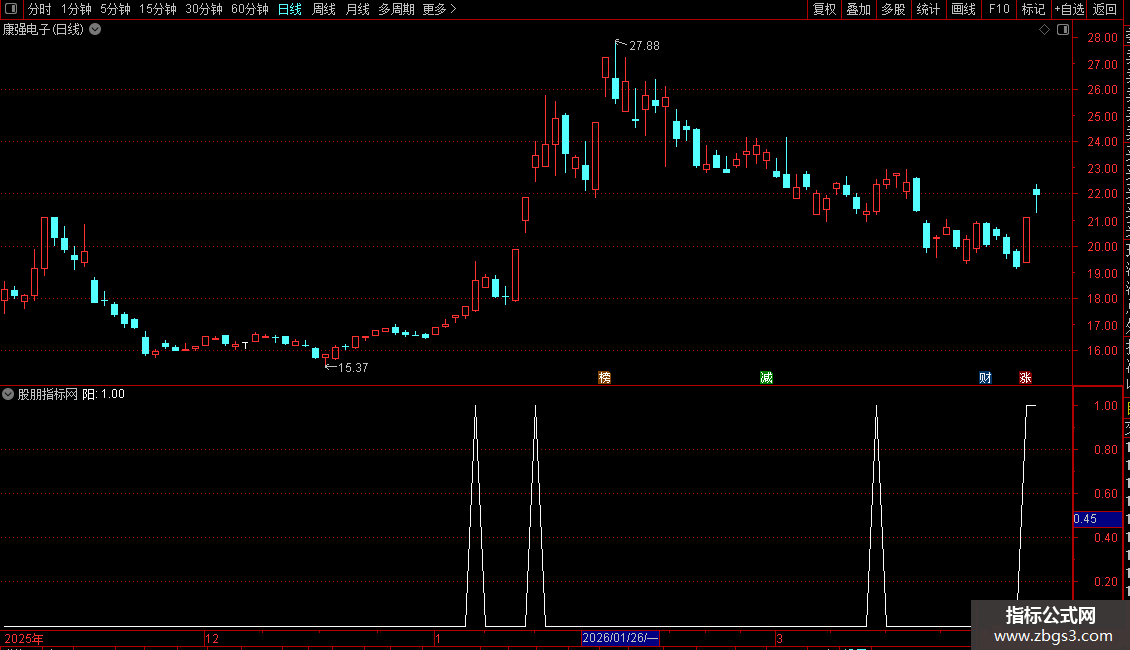Click the red 涨 event marker
Screen dimensions: 1130x650
coord(1025,378)
